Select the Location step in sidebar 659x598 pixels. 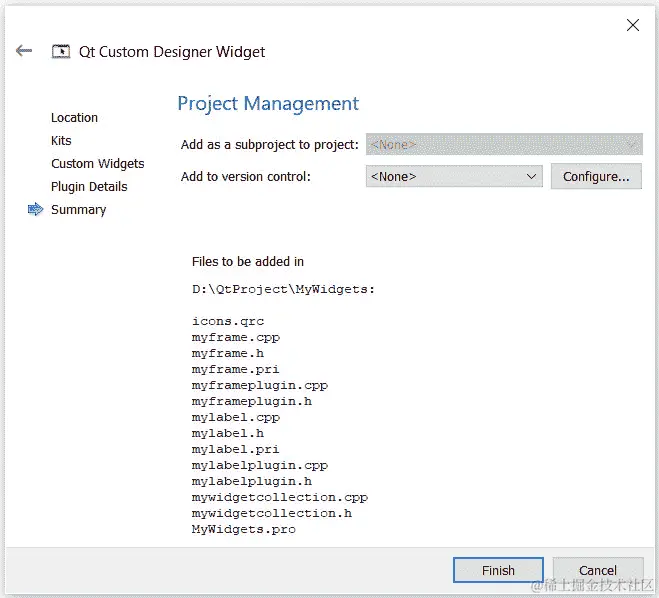coord(74,118)
